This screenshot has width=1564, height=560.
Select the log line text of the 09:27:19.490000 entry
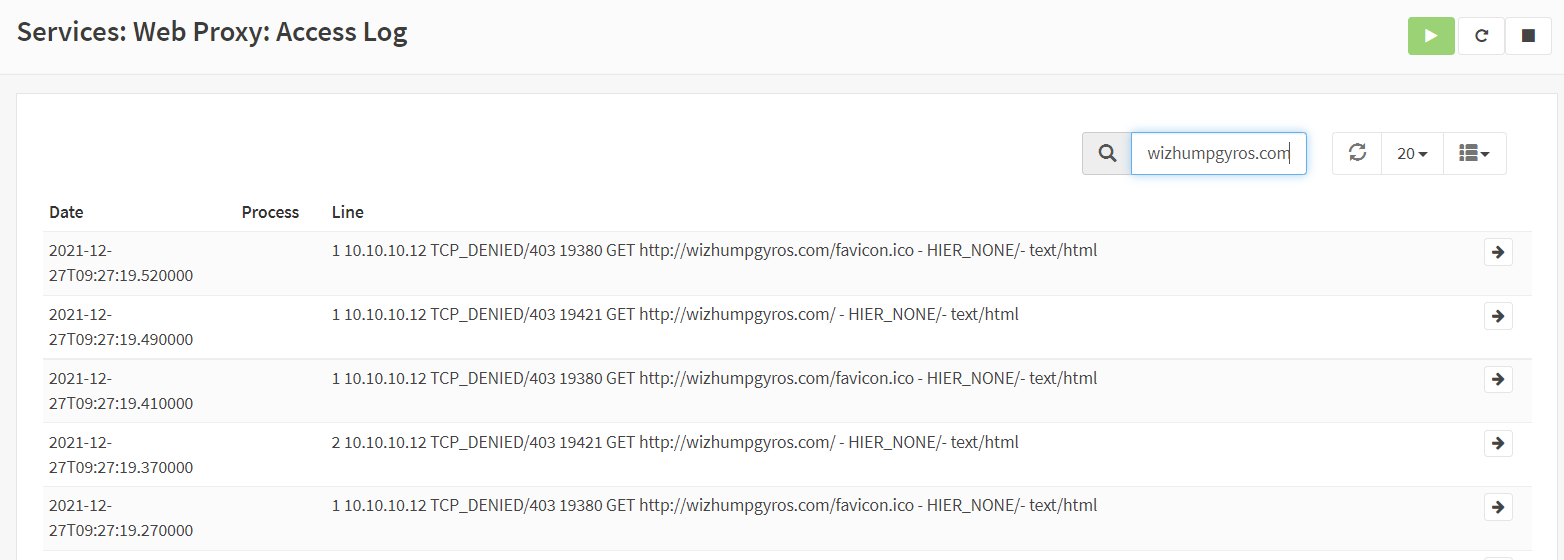(675, 314)
